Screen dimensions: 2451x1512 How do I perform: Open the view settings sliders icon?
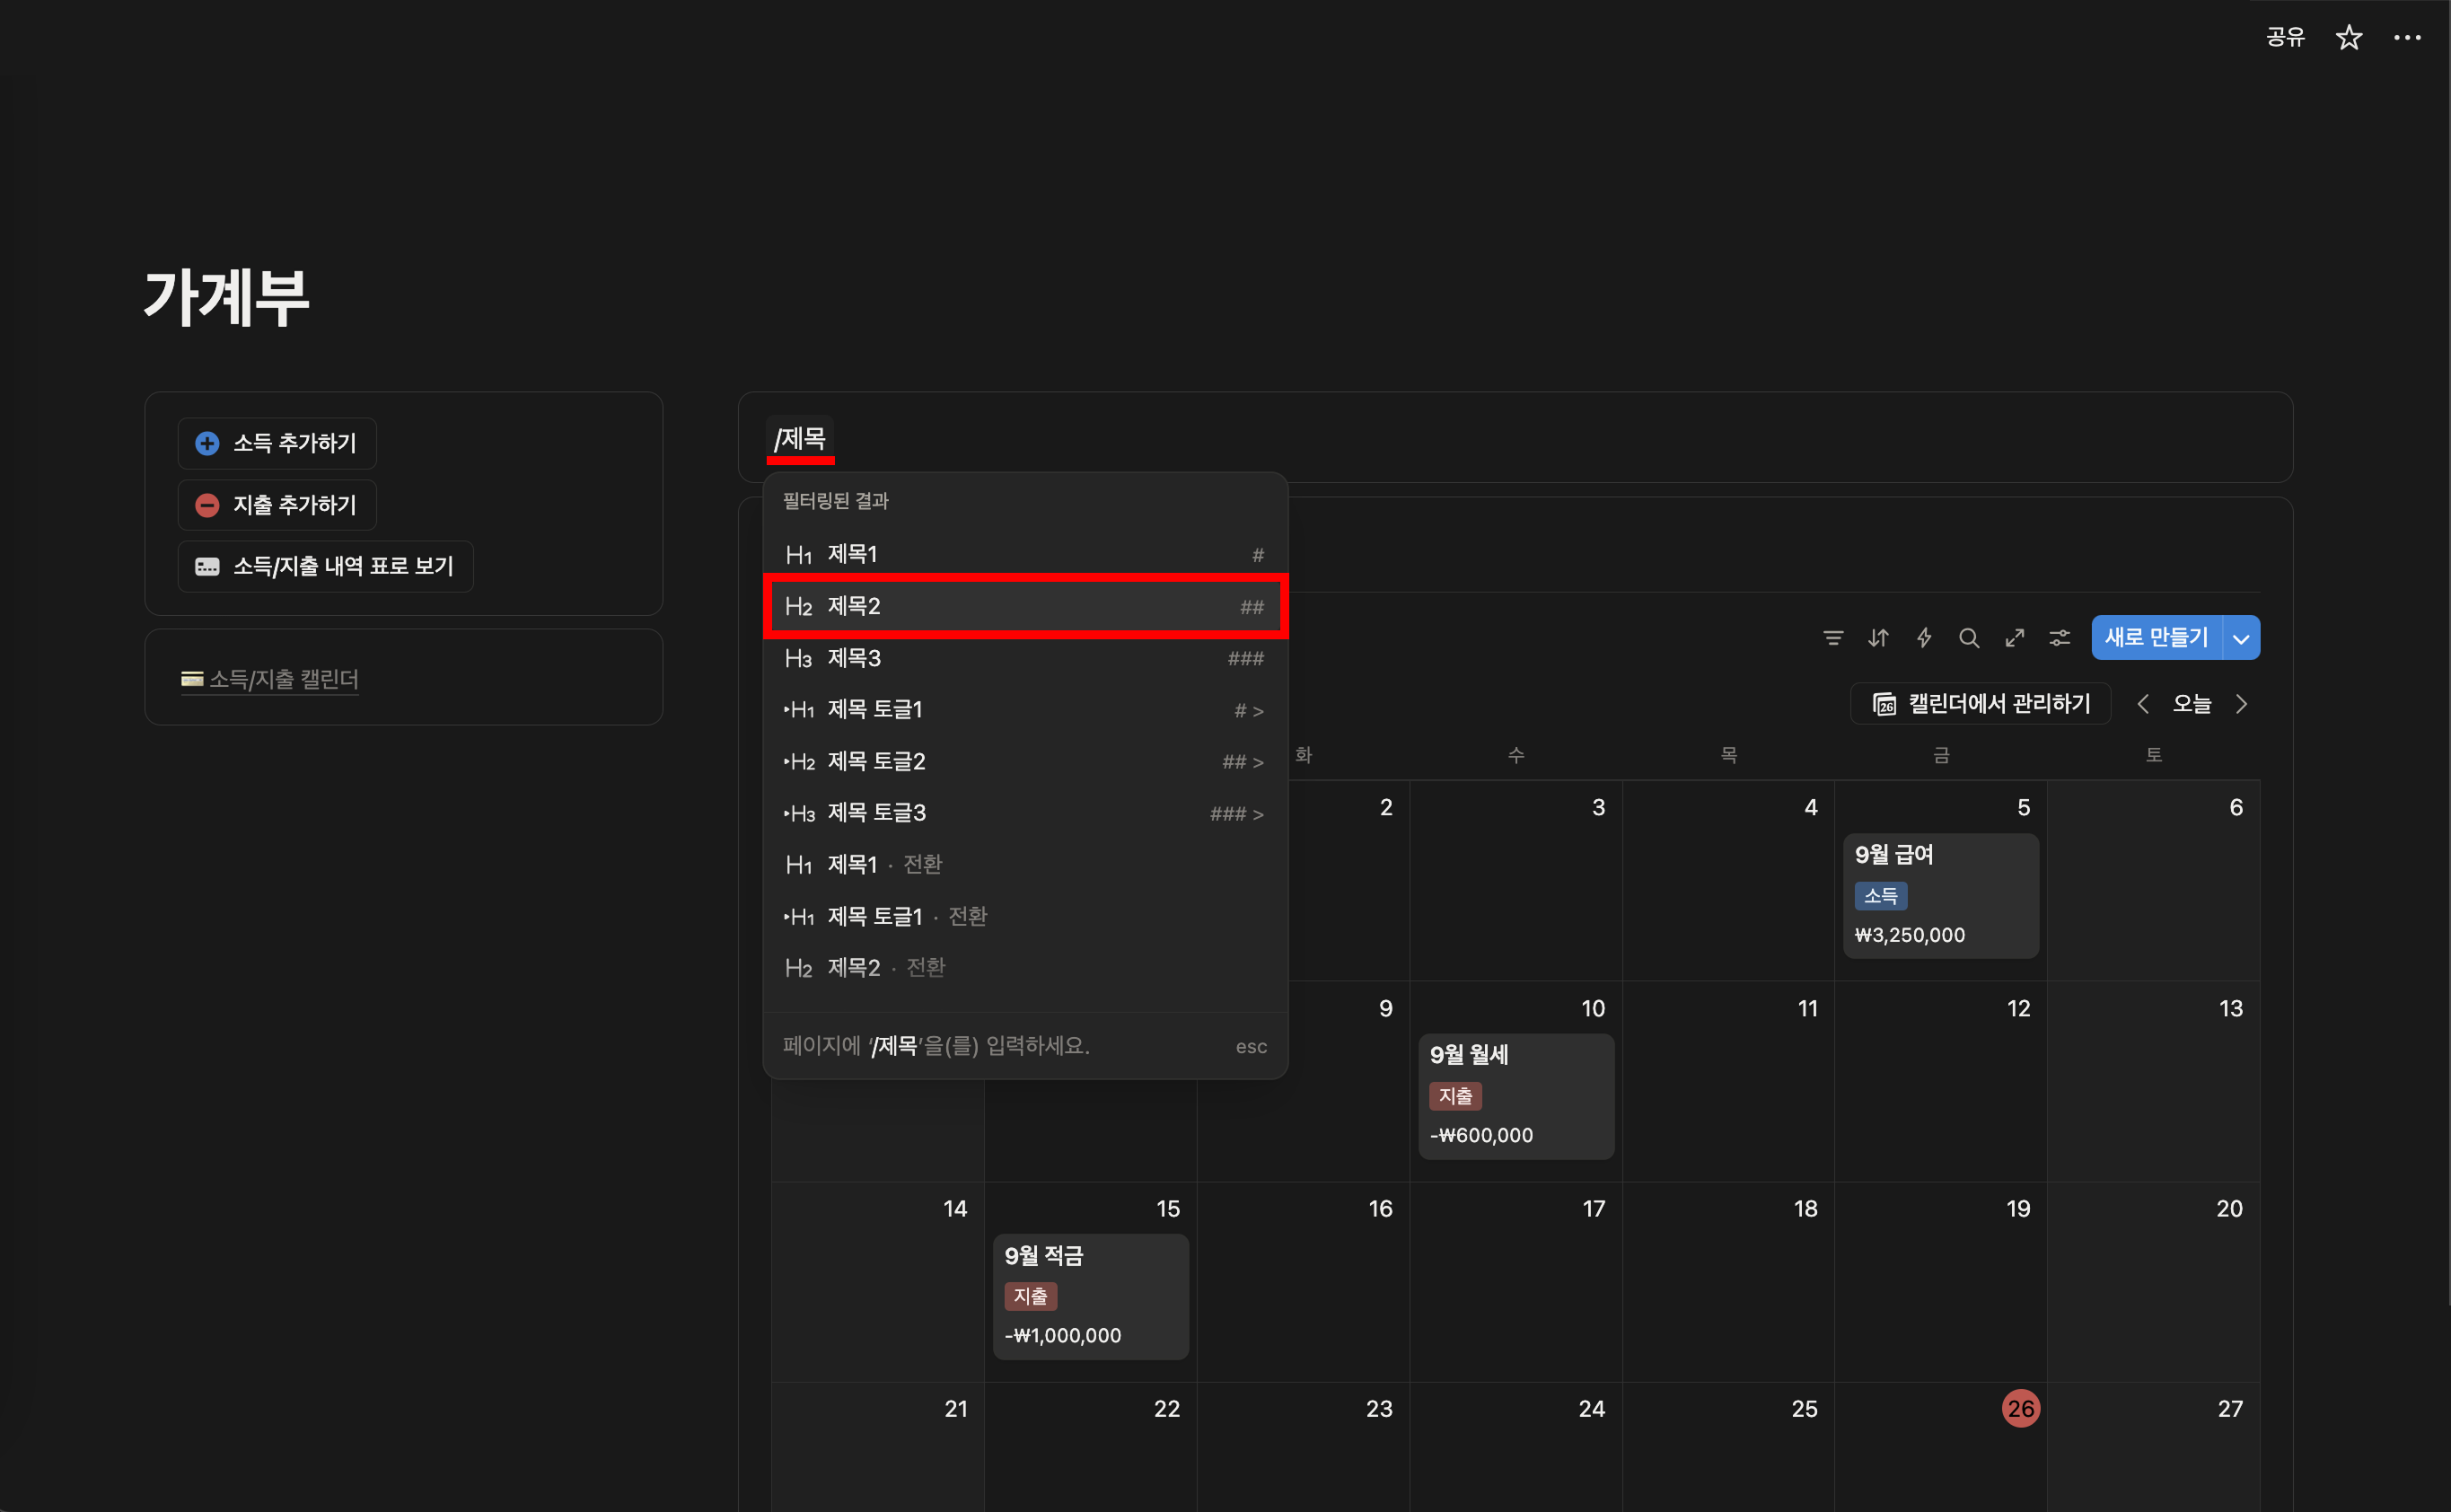(2059, 638)
